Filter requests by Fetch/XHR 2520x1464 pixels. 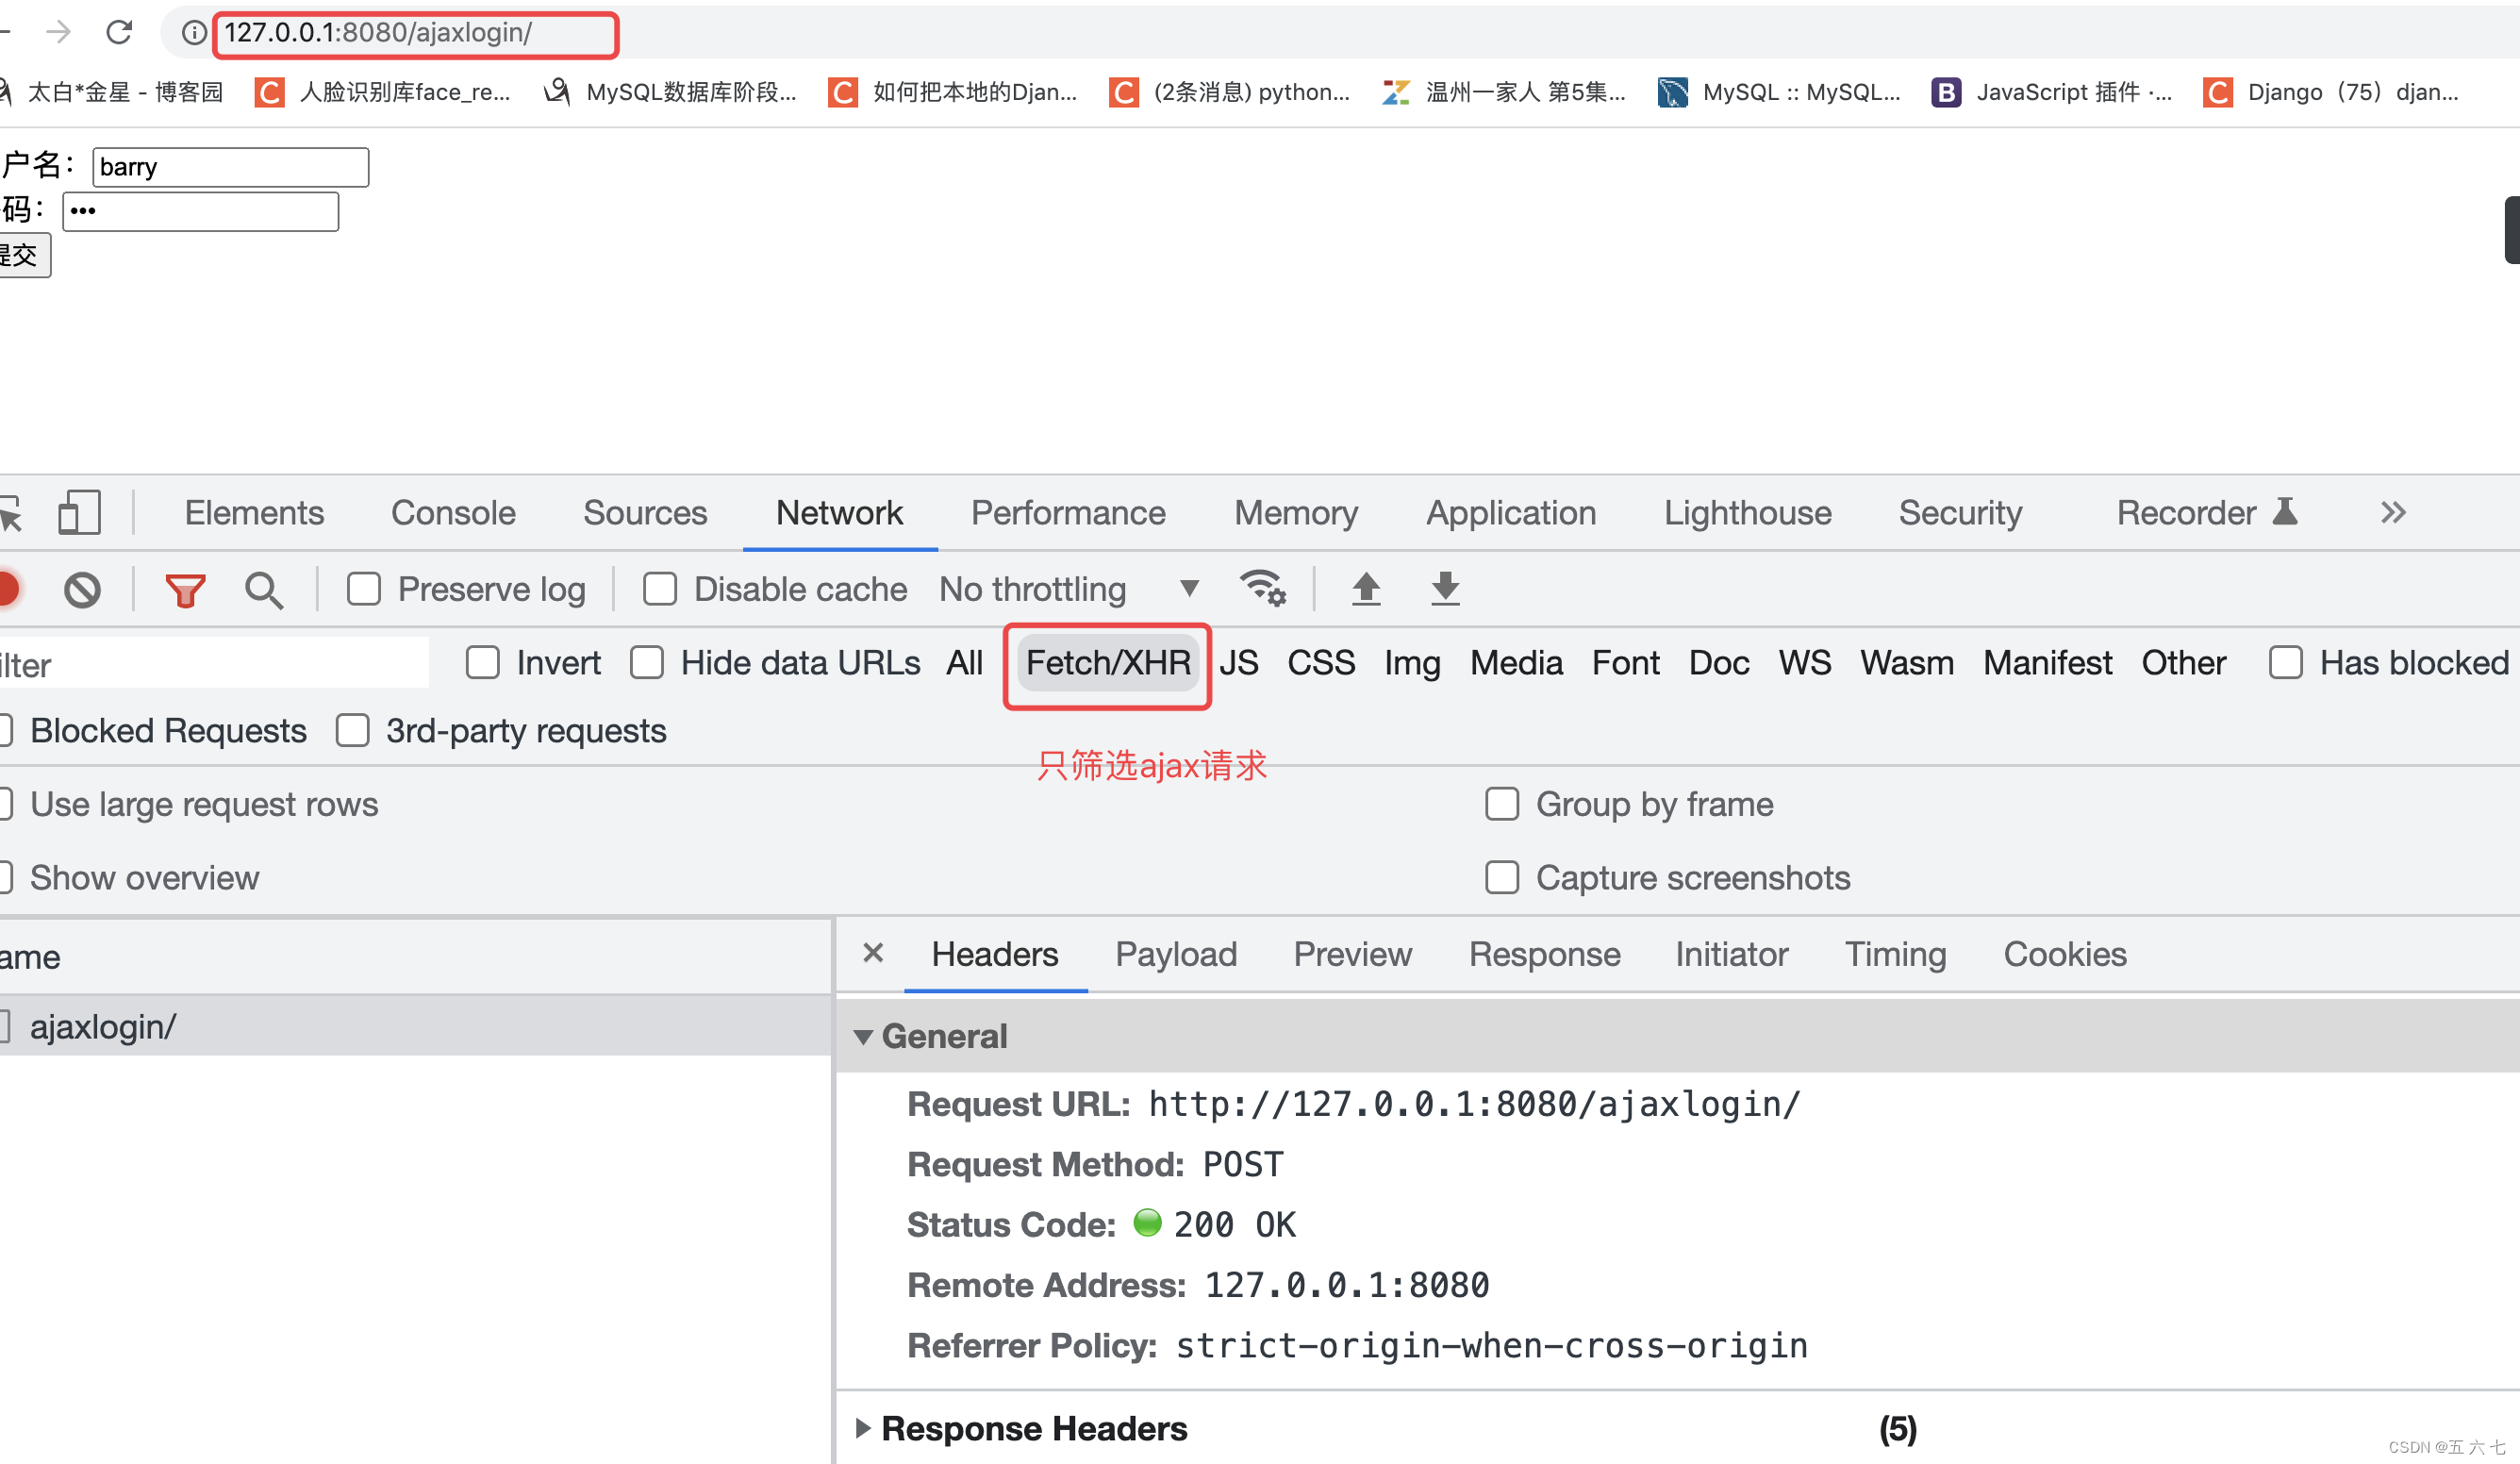pos(1108,662)
